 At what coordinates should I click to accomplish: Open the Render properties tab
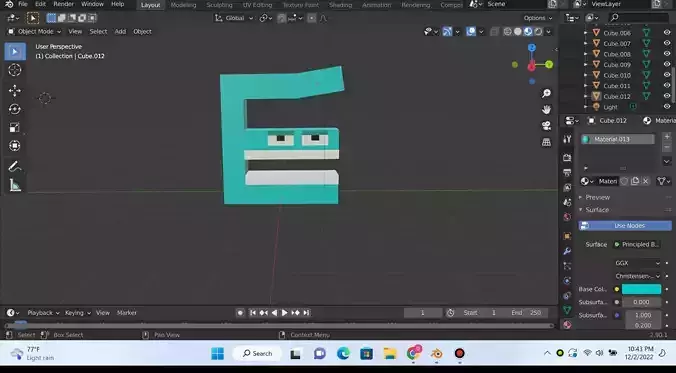(567, 157)
